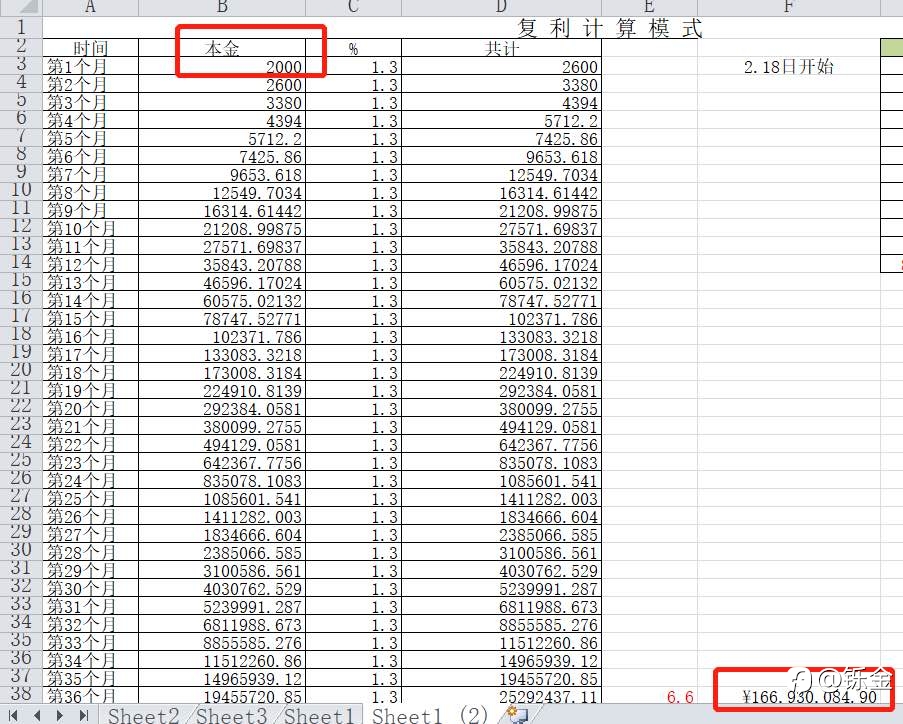The width and height of the screenshot is (903, 724).
Task: Click the 共计 header cell
Action: click(501, 48)
